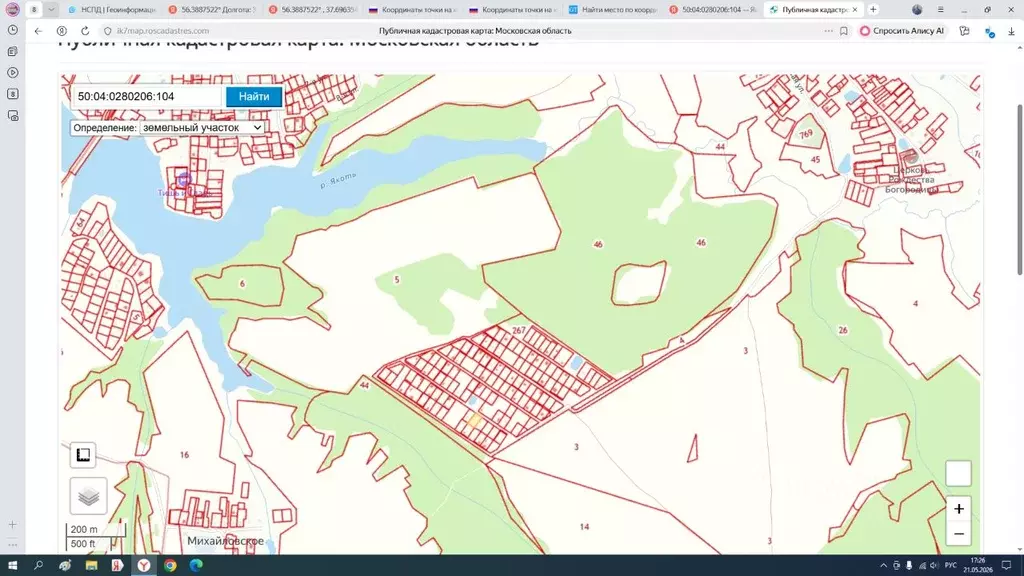
Task: Open a new browser tab
Action: (873, 10)
